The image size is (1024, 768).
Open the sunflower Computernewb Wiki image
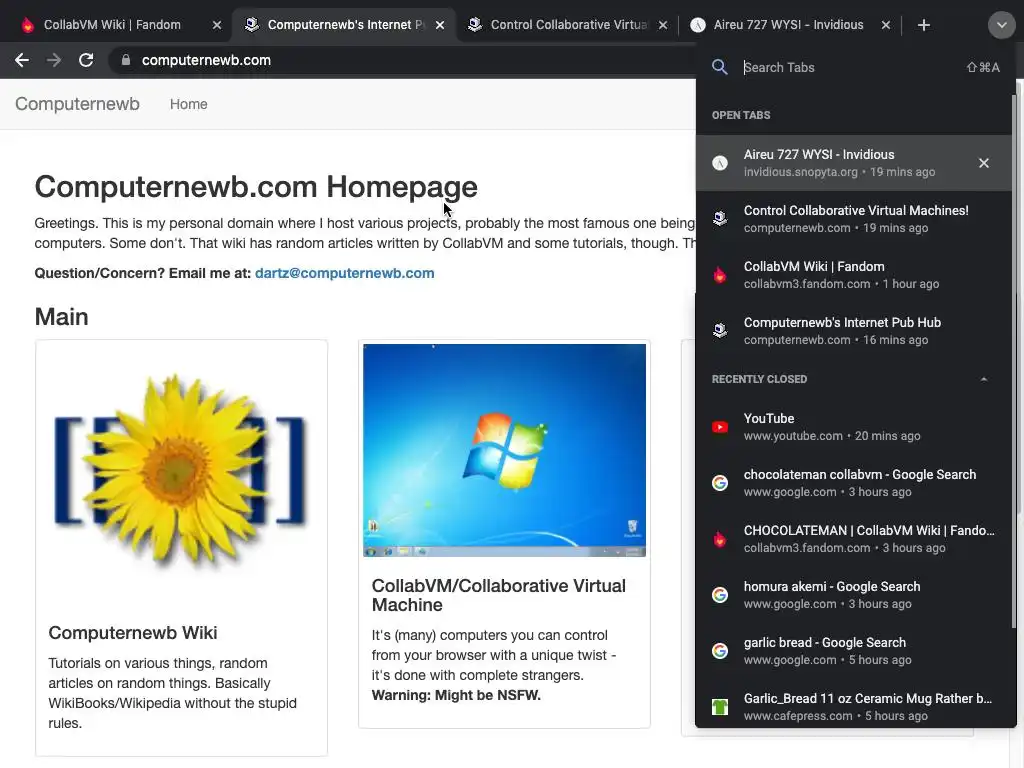pyautogui.click(x=181, y=472)
